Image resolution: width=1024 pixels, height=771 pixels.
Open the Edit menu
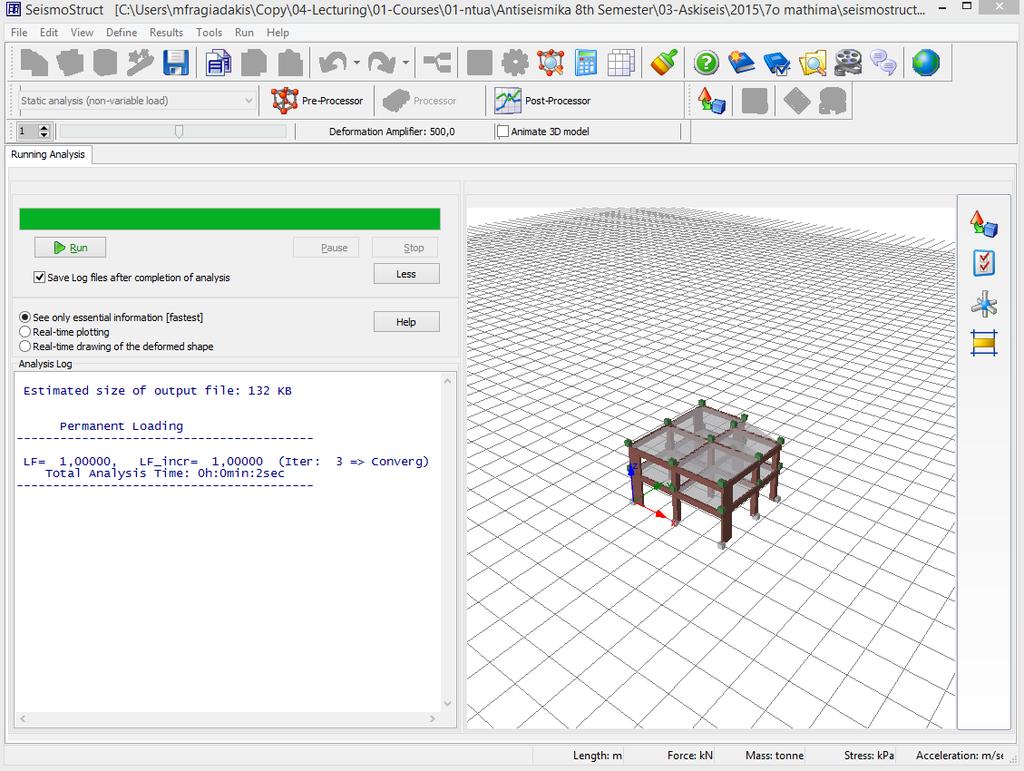click(48, 32)
